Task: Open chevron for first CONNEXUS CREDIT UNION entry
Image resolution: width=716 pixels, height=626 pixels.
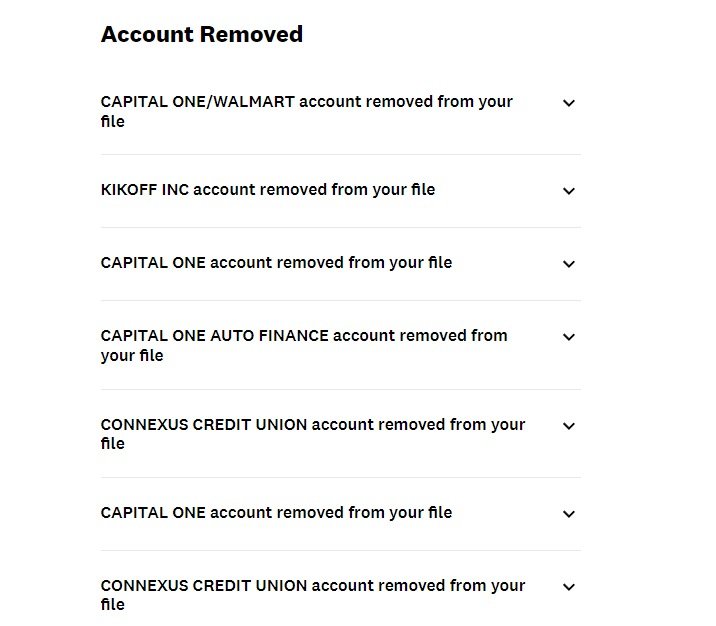Action: coord(569,426)
